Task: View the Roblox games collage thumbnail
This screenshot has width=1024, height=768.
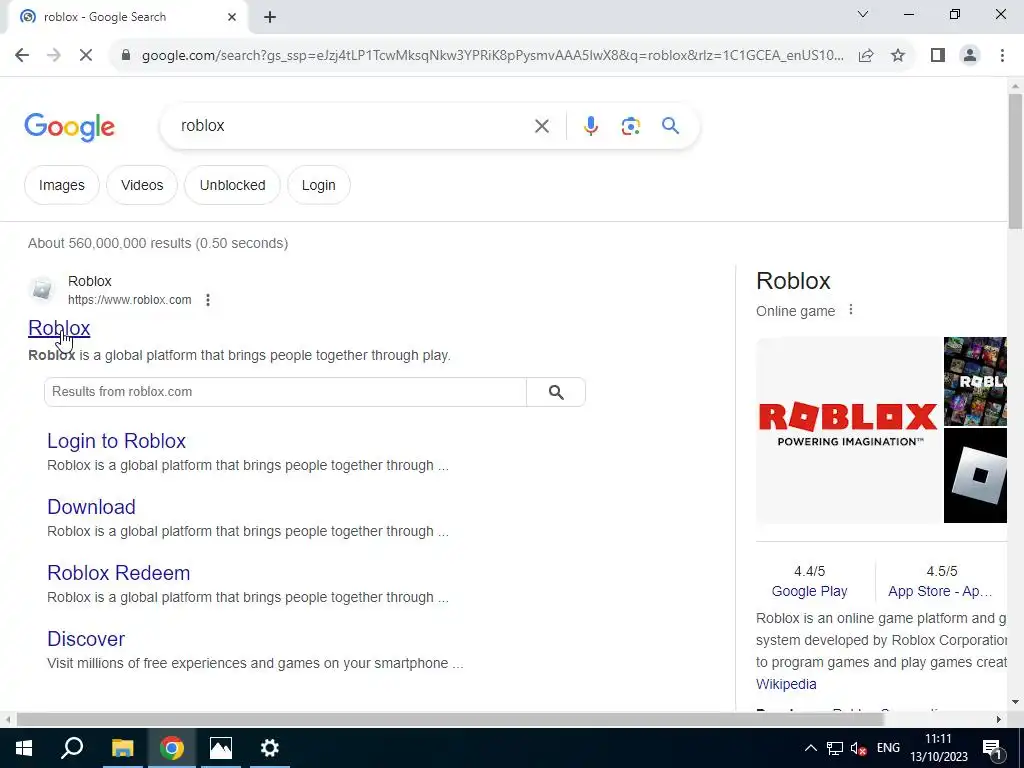Action: 975,381
